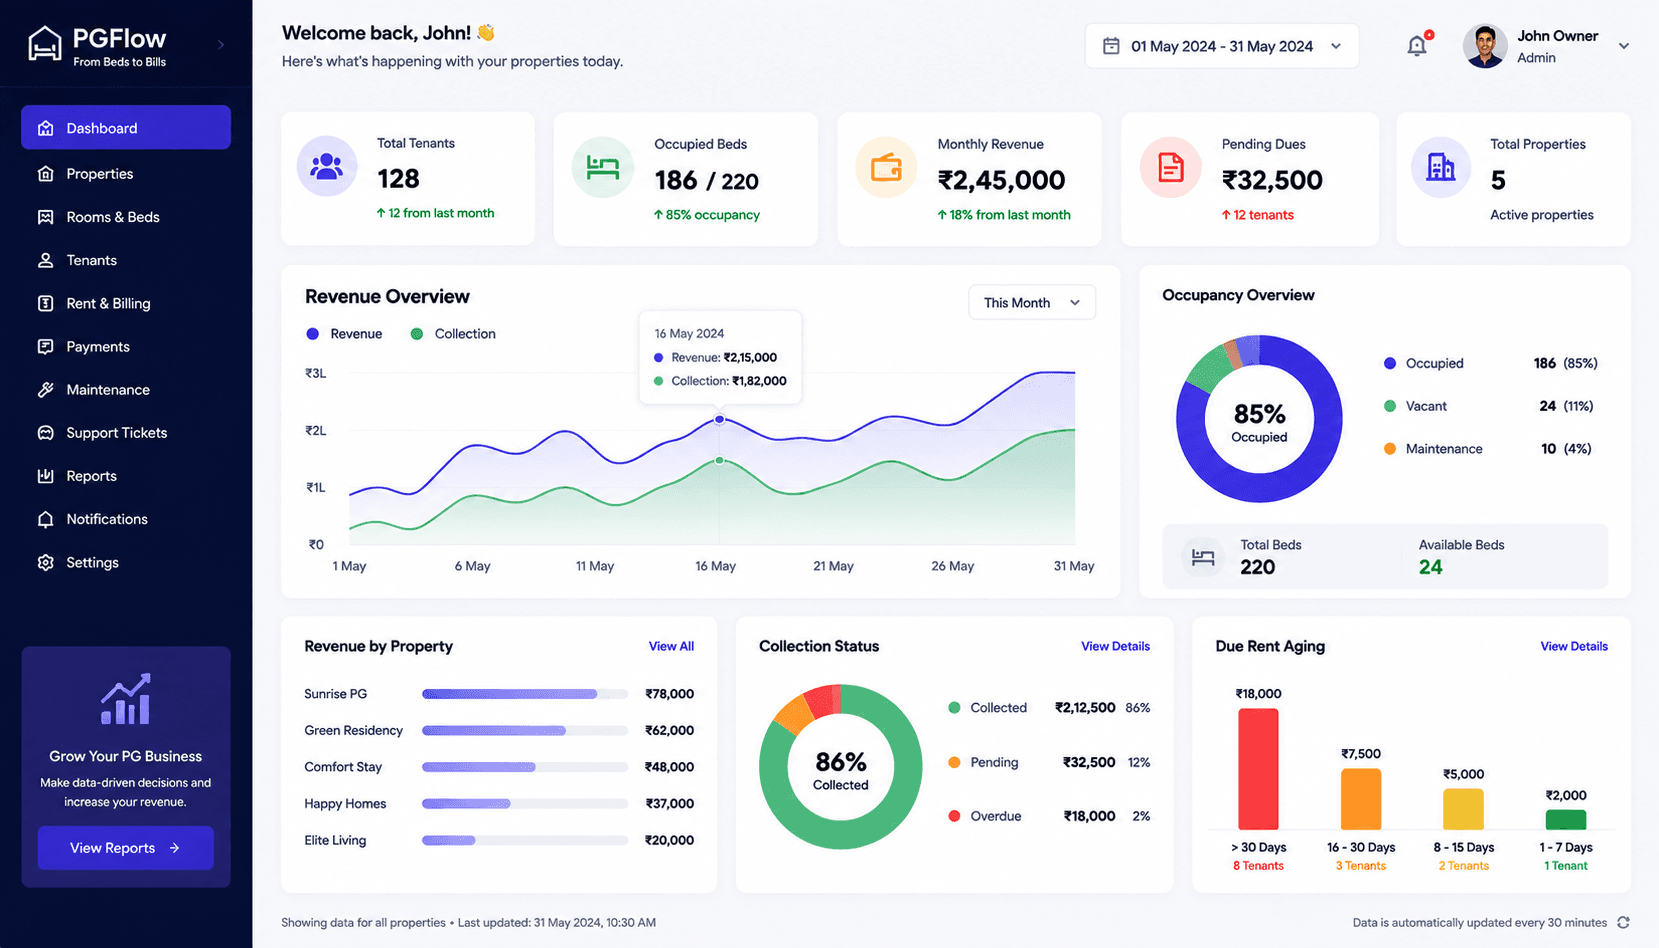
Task: Click the calendar icon in date picker
Action: point(1111,46)
